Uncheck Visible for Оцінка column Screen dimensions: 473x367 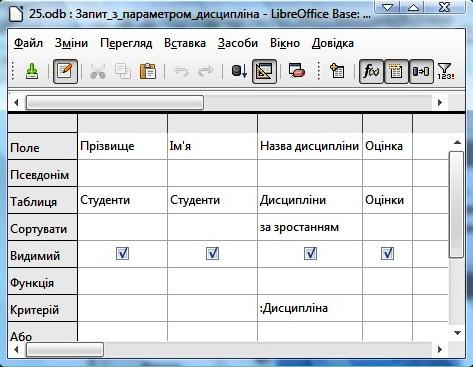[x=387, y=253]
